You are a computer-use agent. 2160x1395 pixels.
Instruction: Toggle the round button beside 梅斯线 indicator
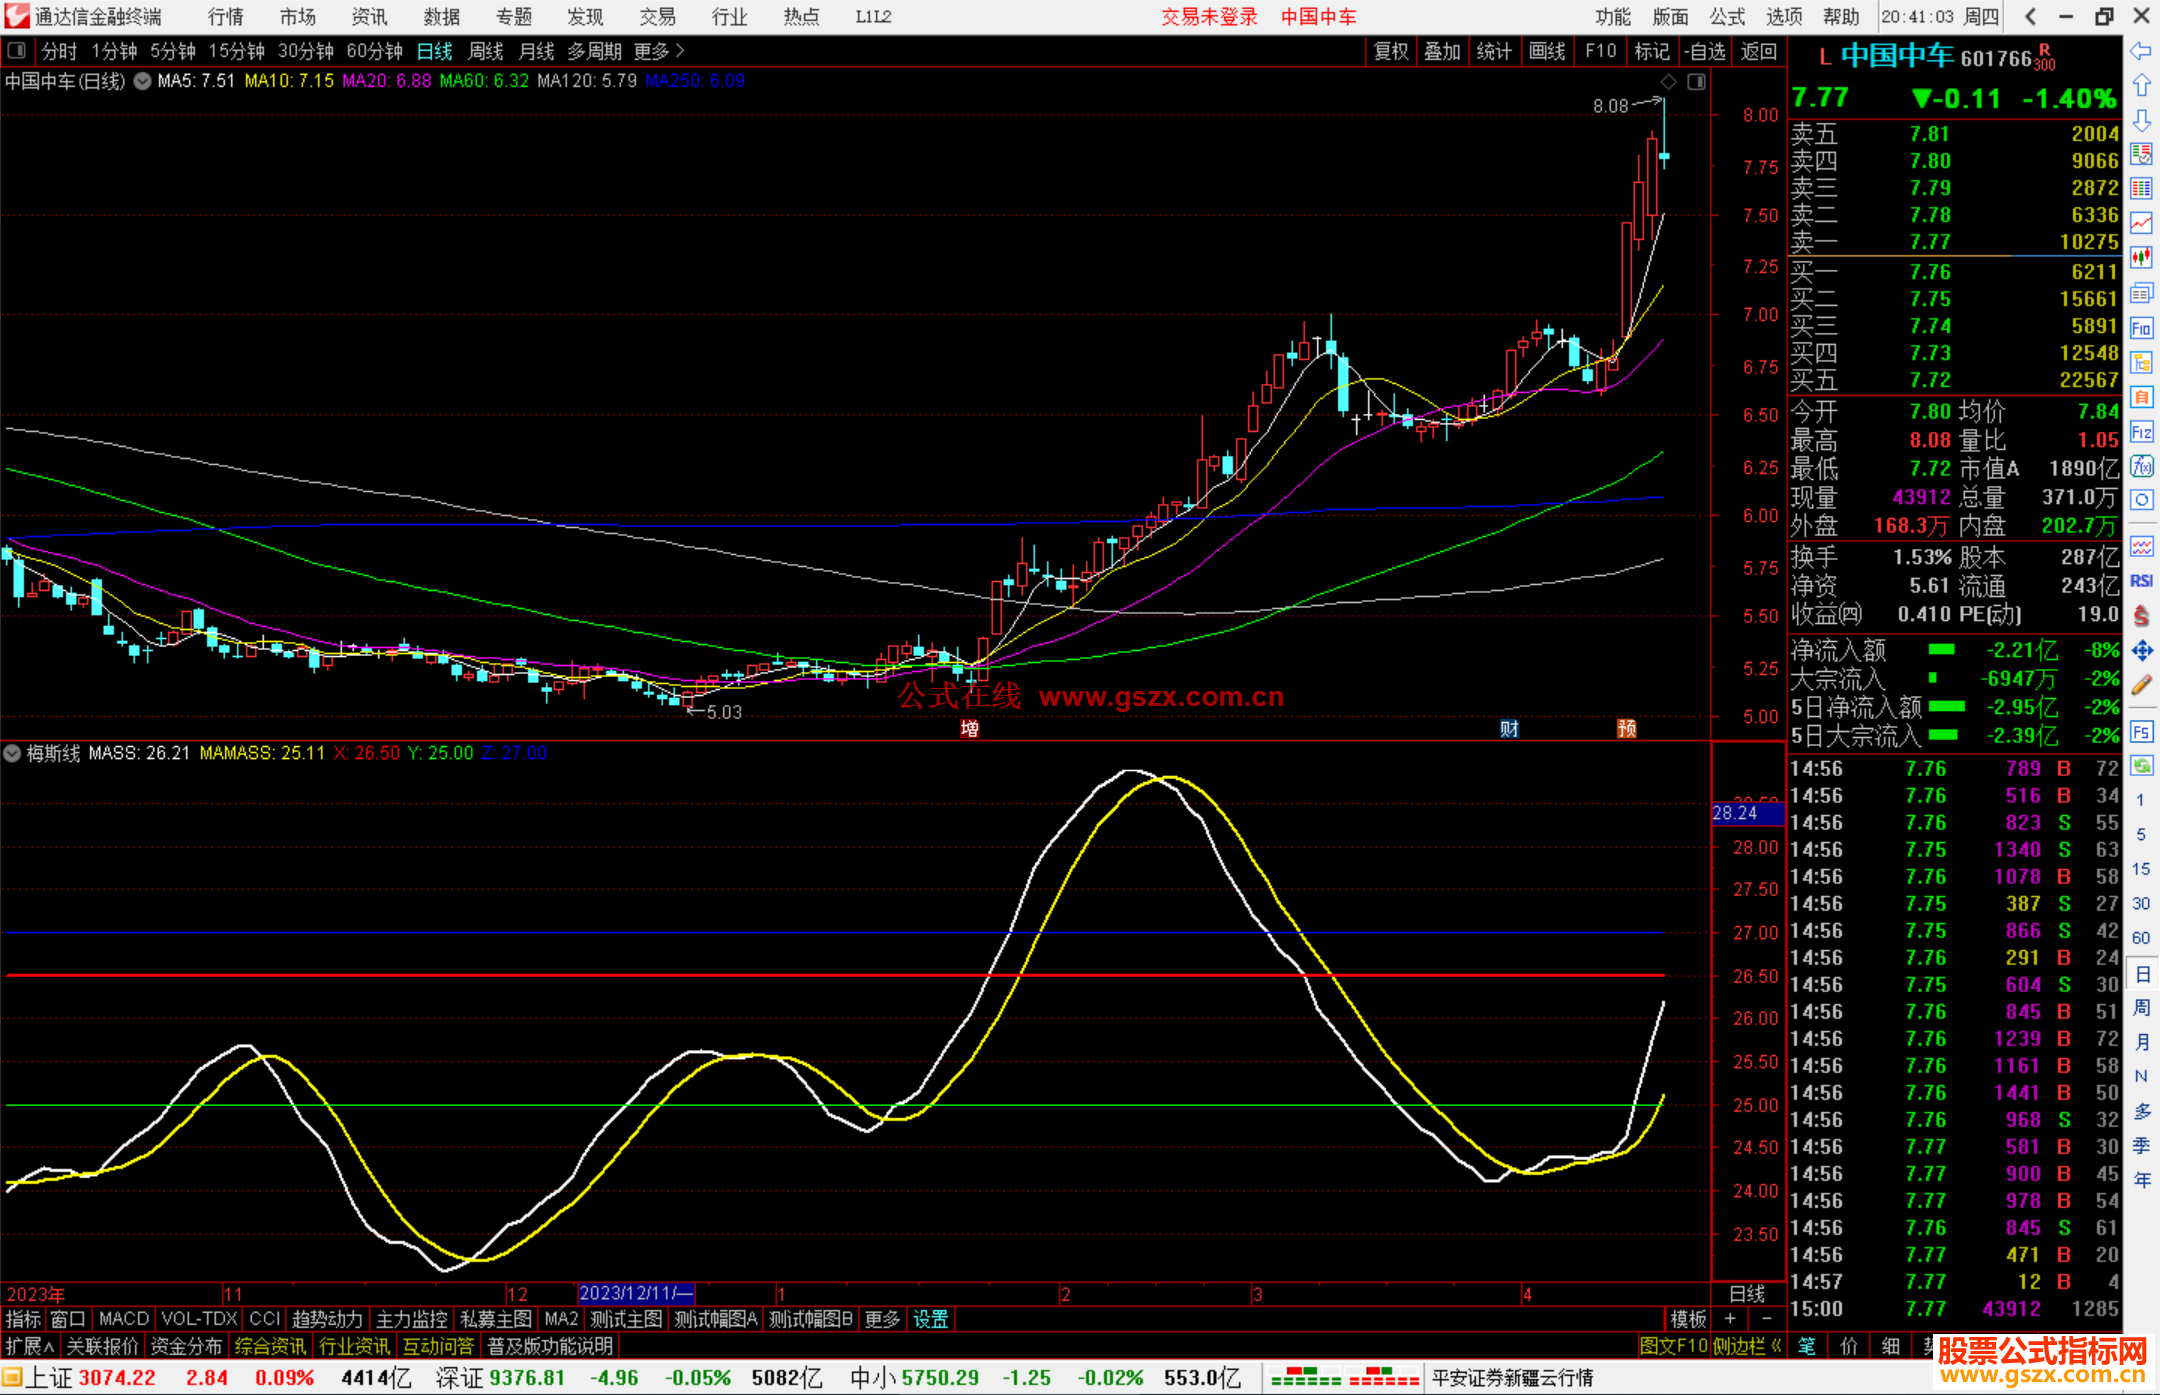click(x=12, y=753)
